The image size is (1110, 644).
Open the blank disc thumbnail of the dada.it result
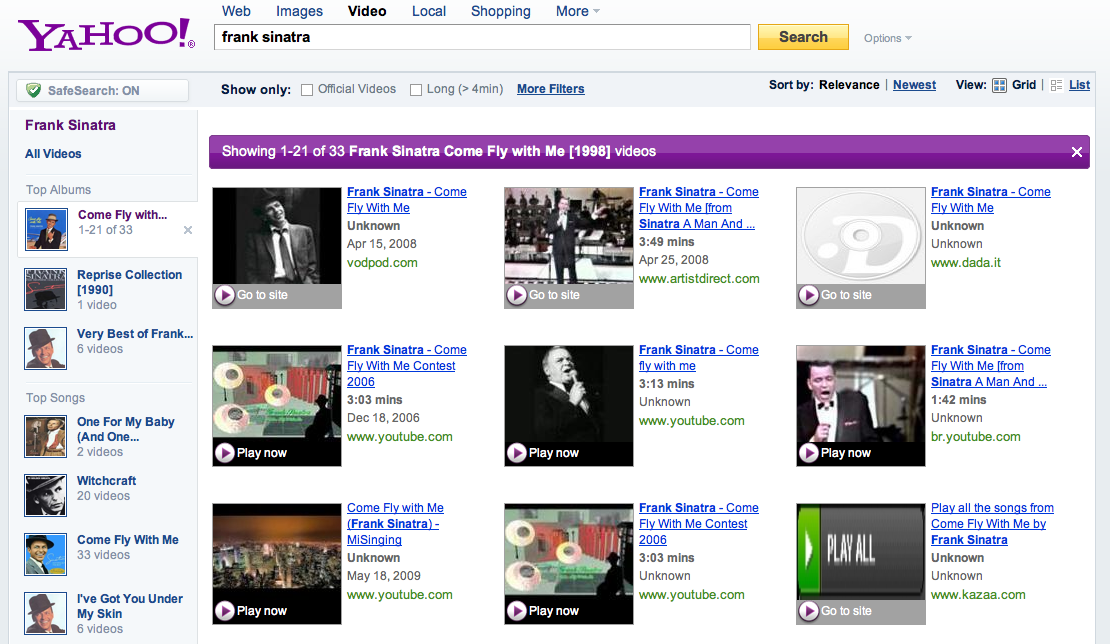861,236
